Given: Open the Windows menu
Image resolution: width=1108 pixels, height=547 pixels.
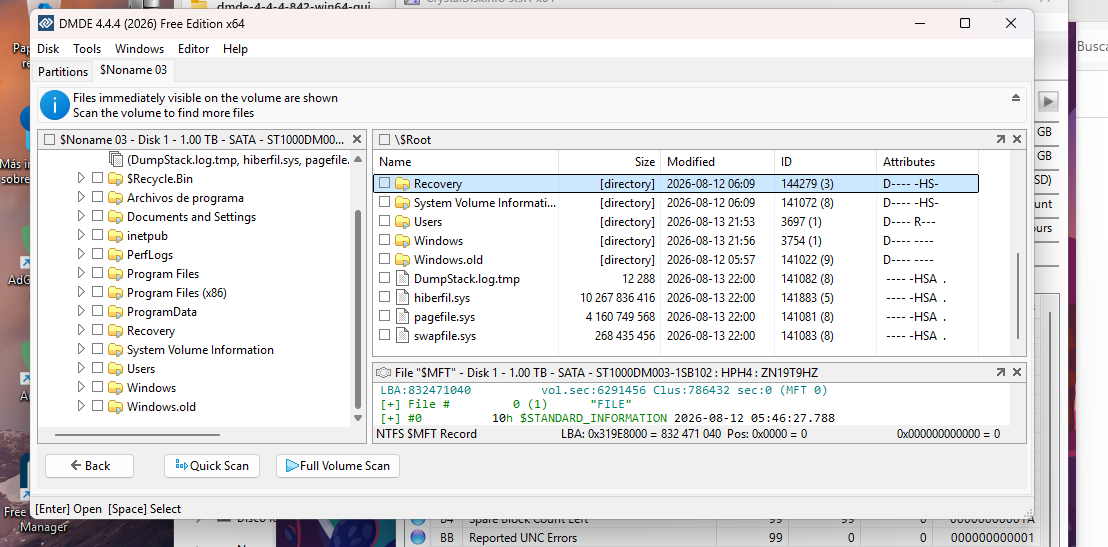Looking at the screenshot, I should pyautogui.click(x=139, y=49).
